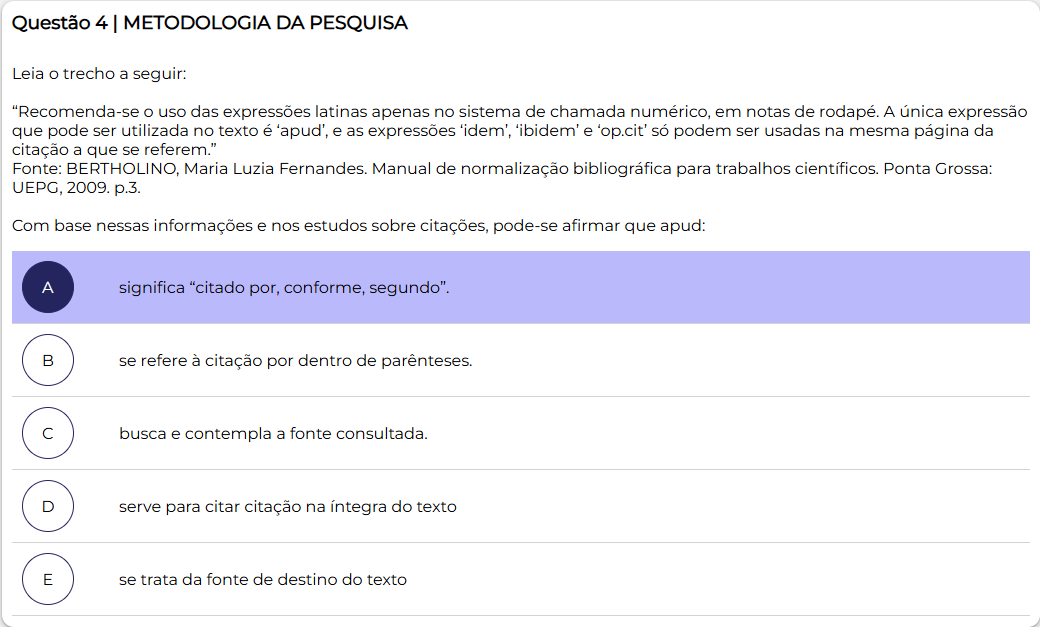Screen dimensions: 1040x627
Task: Click the 'Com base nessas informações' question prompt
Action: point(359,226)
